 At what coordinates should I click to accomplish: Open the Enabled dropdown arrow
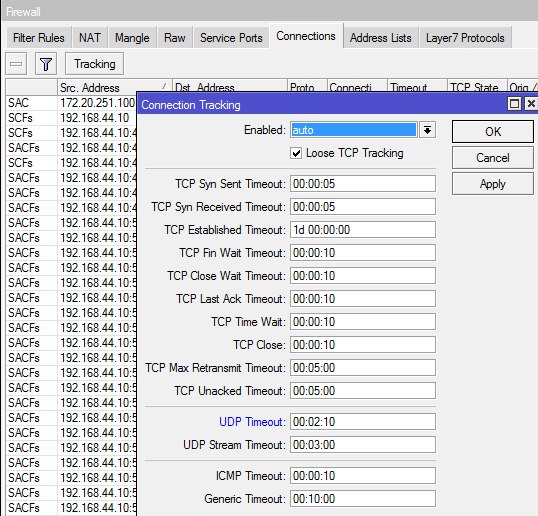click(427, 130)
